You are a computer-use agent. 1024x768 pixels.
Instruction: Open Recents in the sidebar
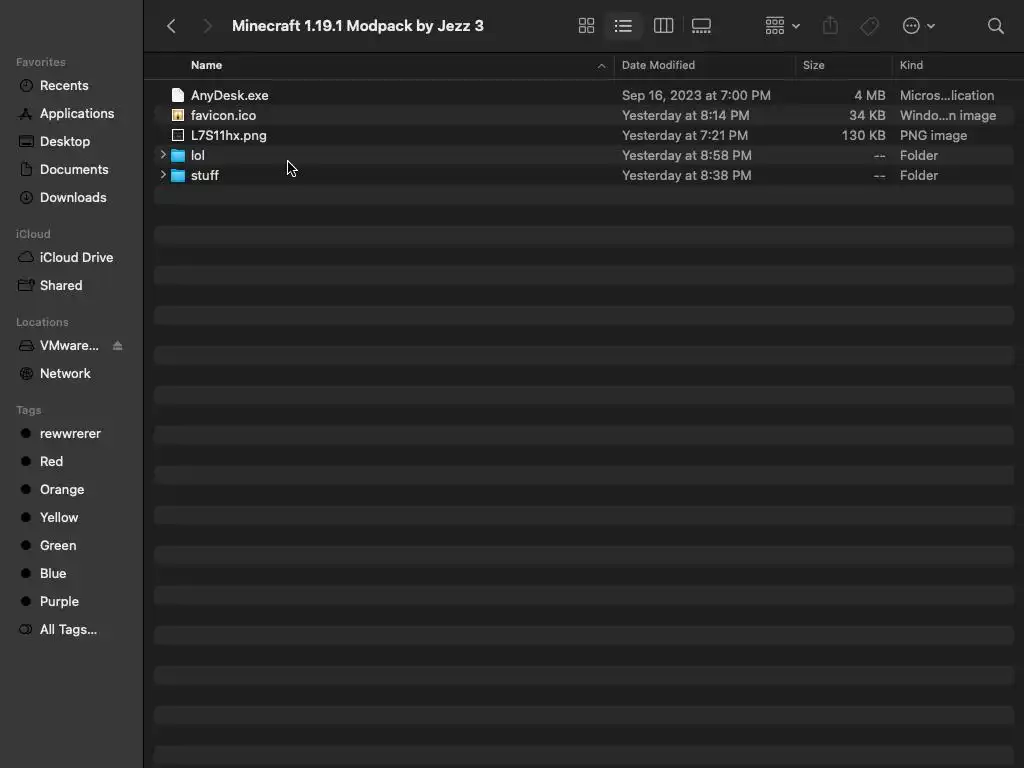coord(63,86)
